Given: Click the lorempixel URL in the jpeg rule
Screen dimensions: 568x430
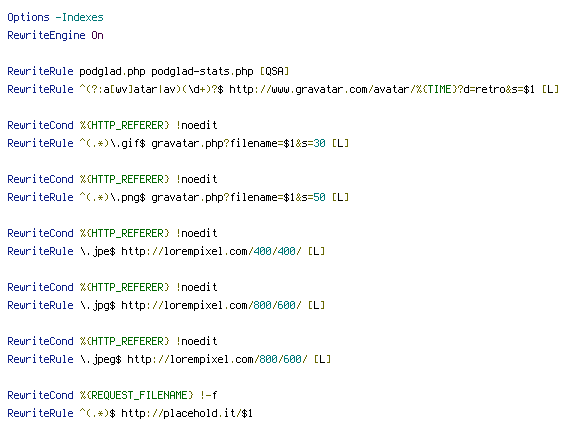Looking at the screenshot, I should (217, 359).
